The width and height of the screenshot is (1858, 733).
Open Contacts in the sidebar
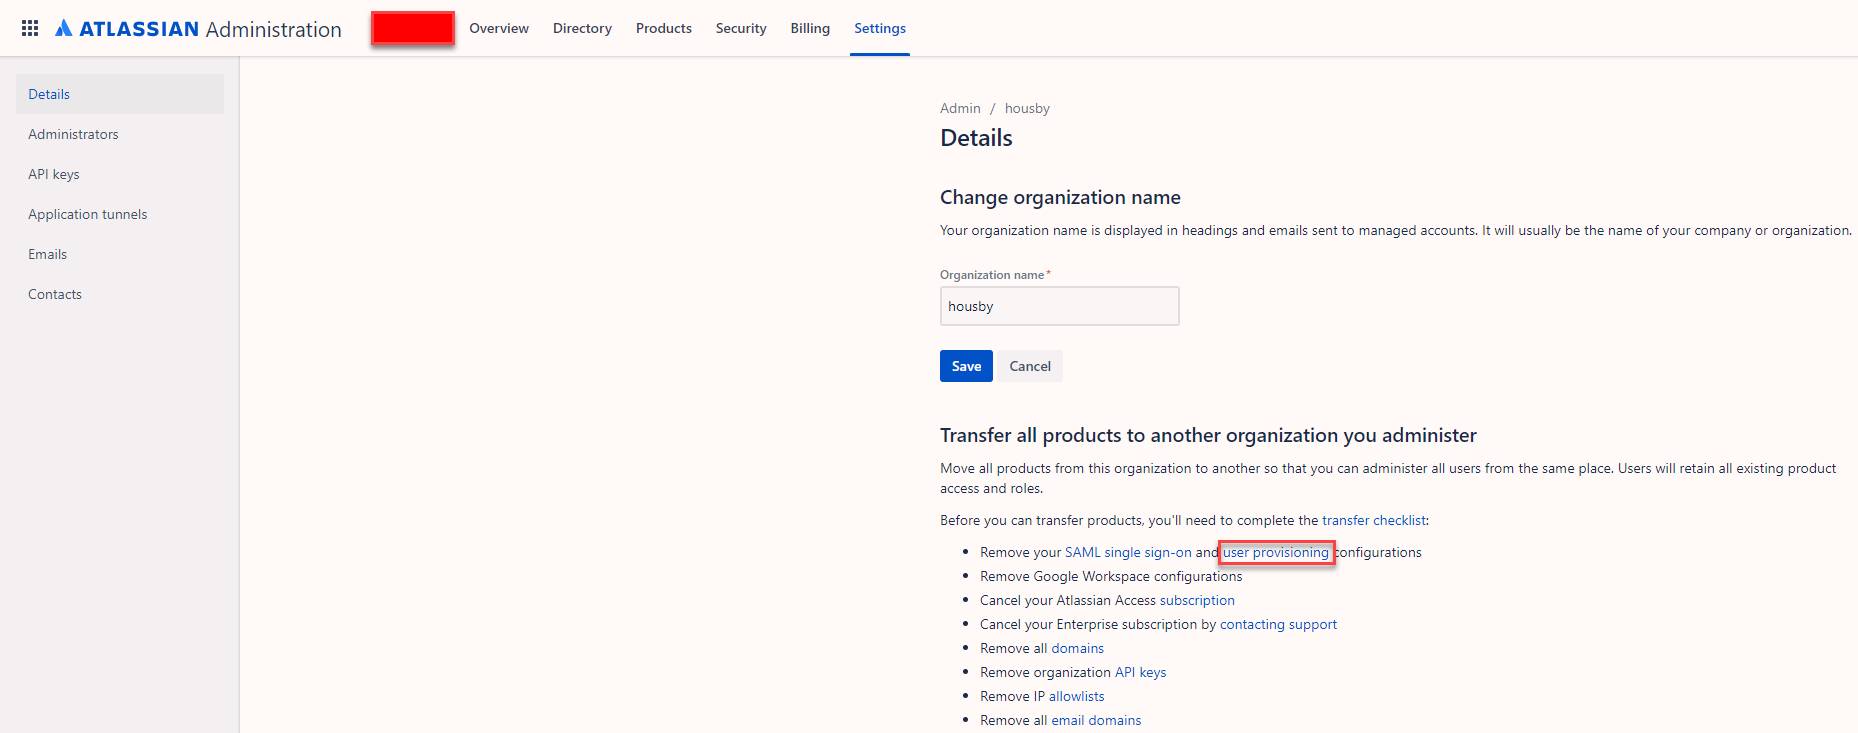[120, 294]
